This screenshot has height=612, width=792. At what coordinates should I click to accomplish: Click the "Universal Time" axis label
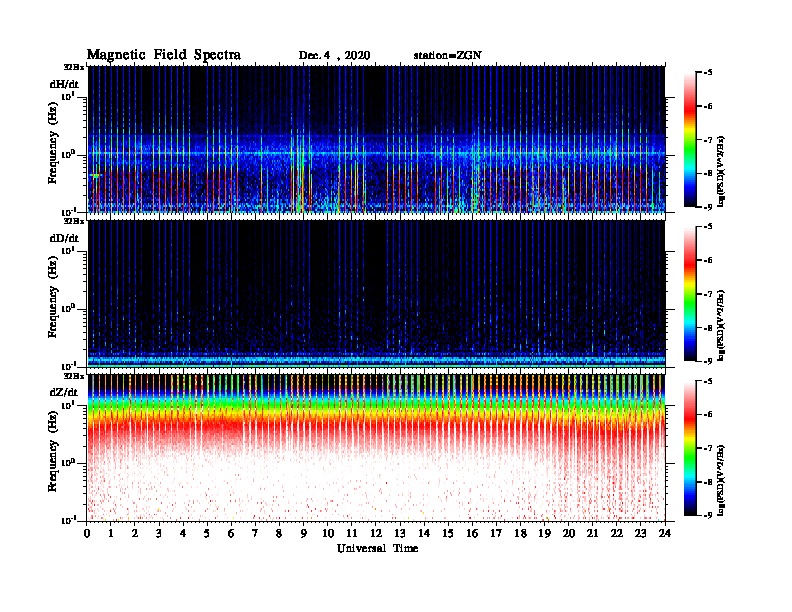378,549
